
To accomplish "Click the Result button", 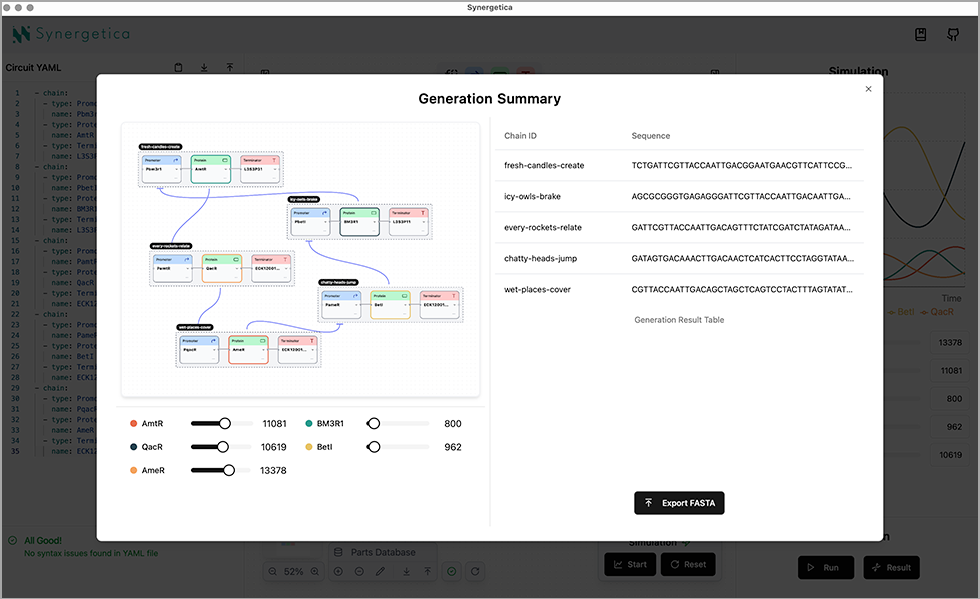I will coord(891,568).
